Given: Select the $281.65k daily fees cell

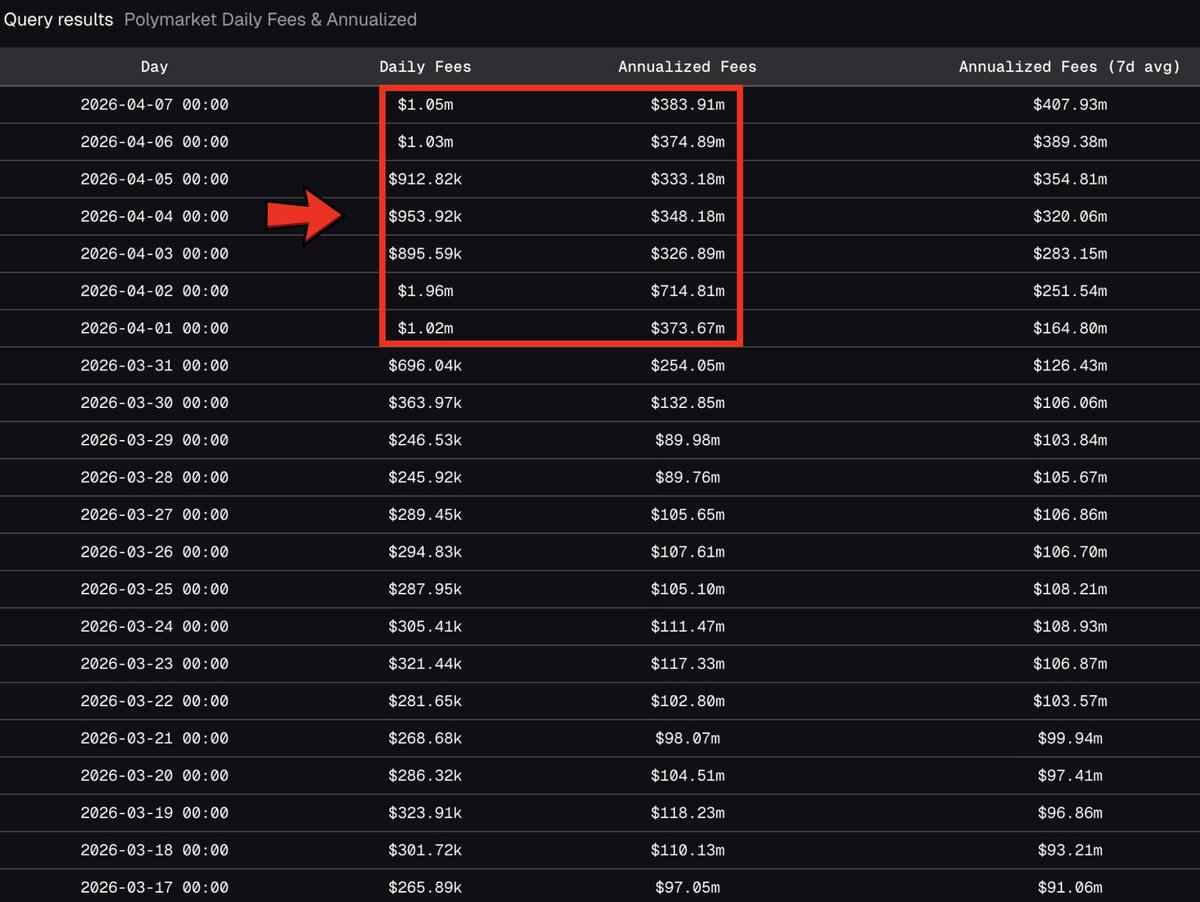Looking at the screenshot, I should pos(425,702).
